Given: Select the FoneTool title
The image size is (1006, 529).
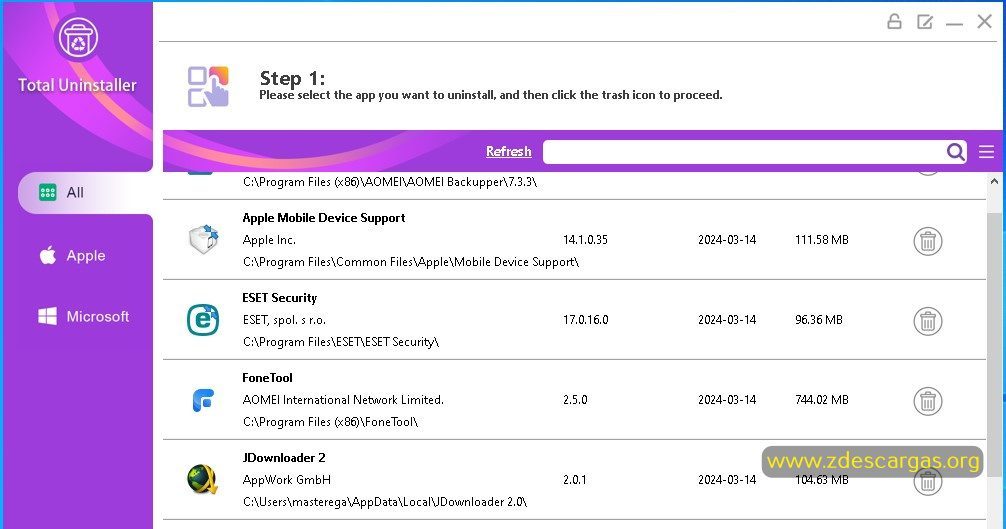Looking at the screenshot, I should pos(268,378).
